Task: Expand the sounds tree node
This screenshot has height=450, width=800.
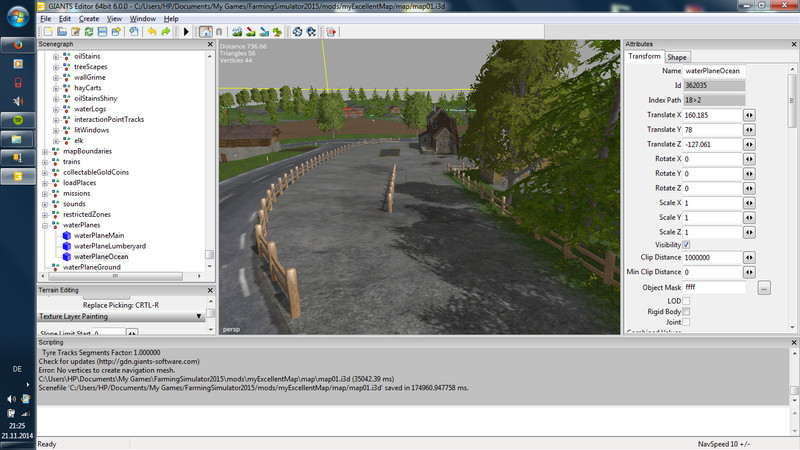Action: coord(45,204)
